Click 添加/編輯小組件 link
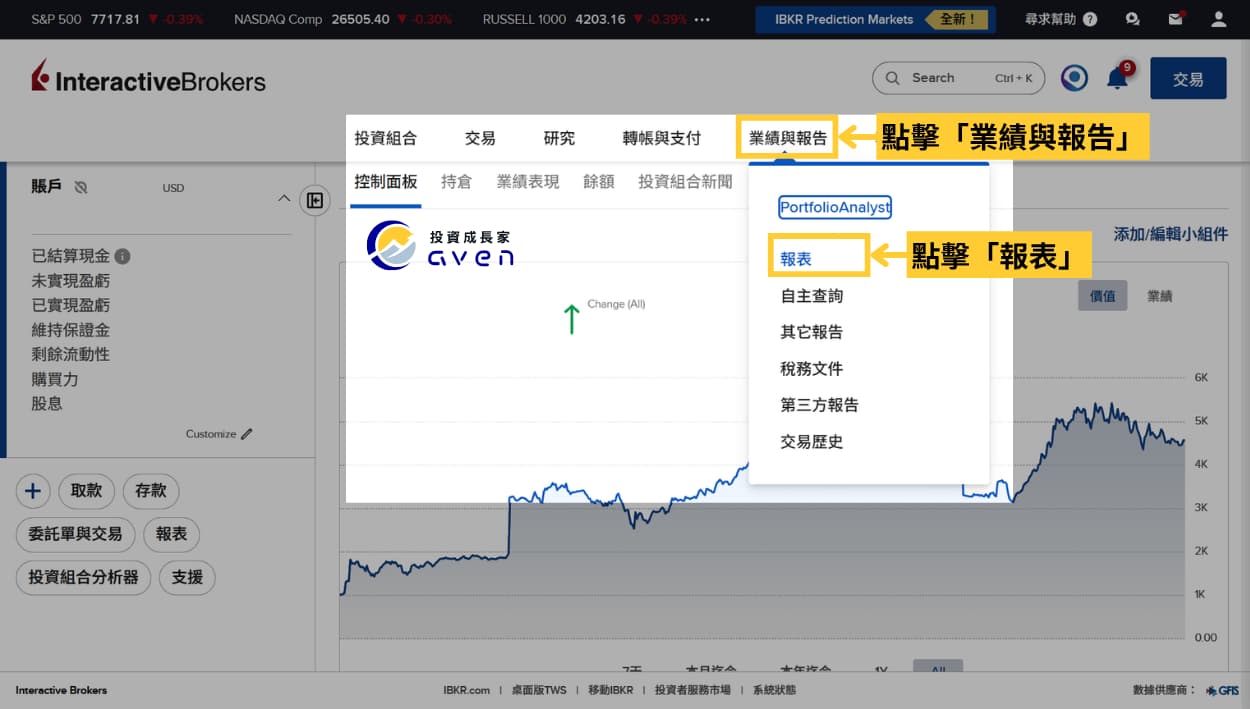This screenshot has width=1250, height=709. (1171, 234)
